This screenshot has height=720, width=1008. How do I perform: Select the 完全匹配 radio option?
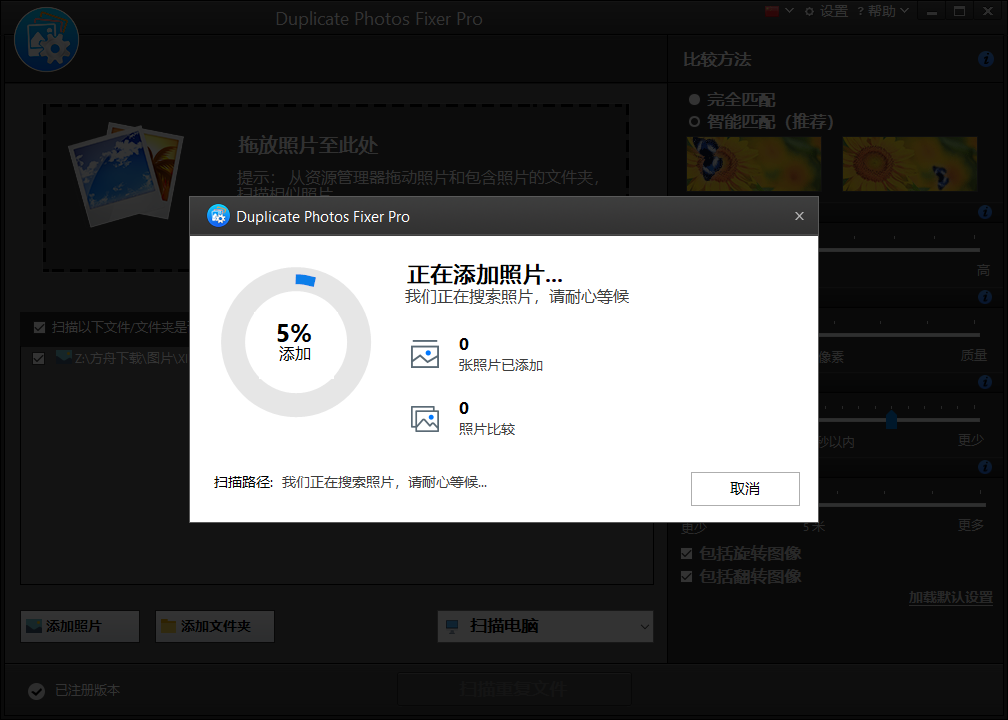coord(732,100)
